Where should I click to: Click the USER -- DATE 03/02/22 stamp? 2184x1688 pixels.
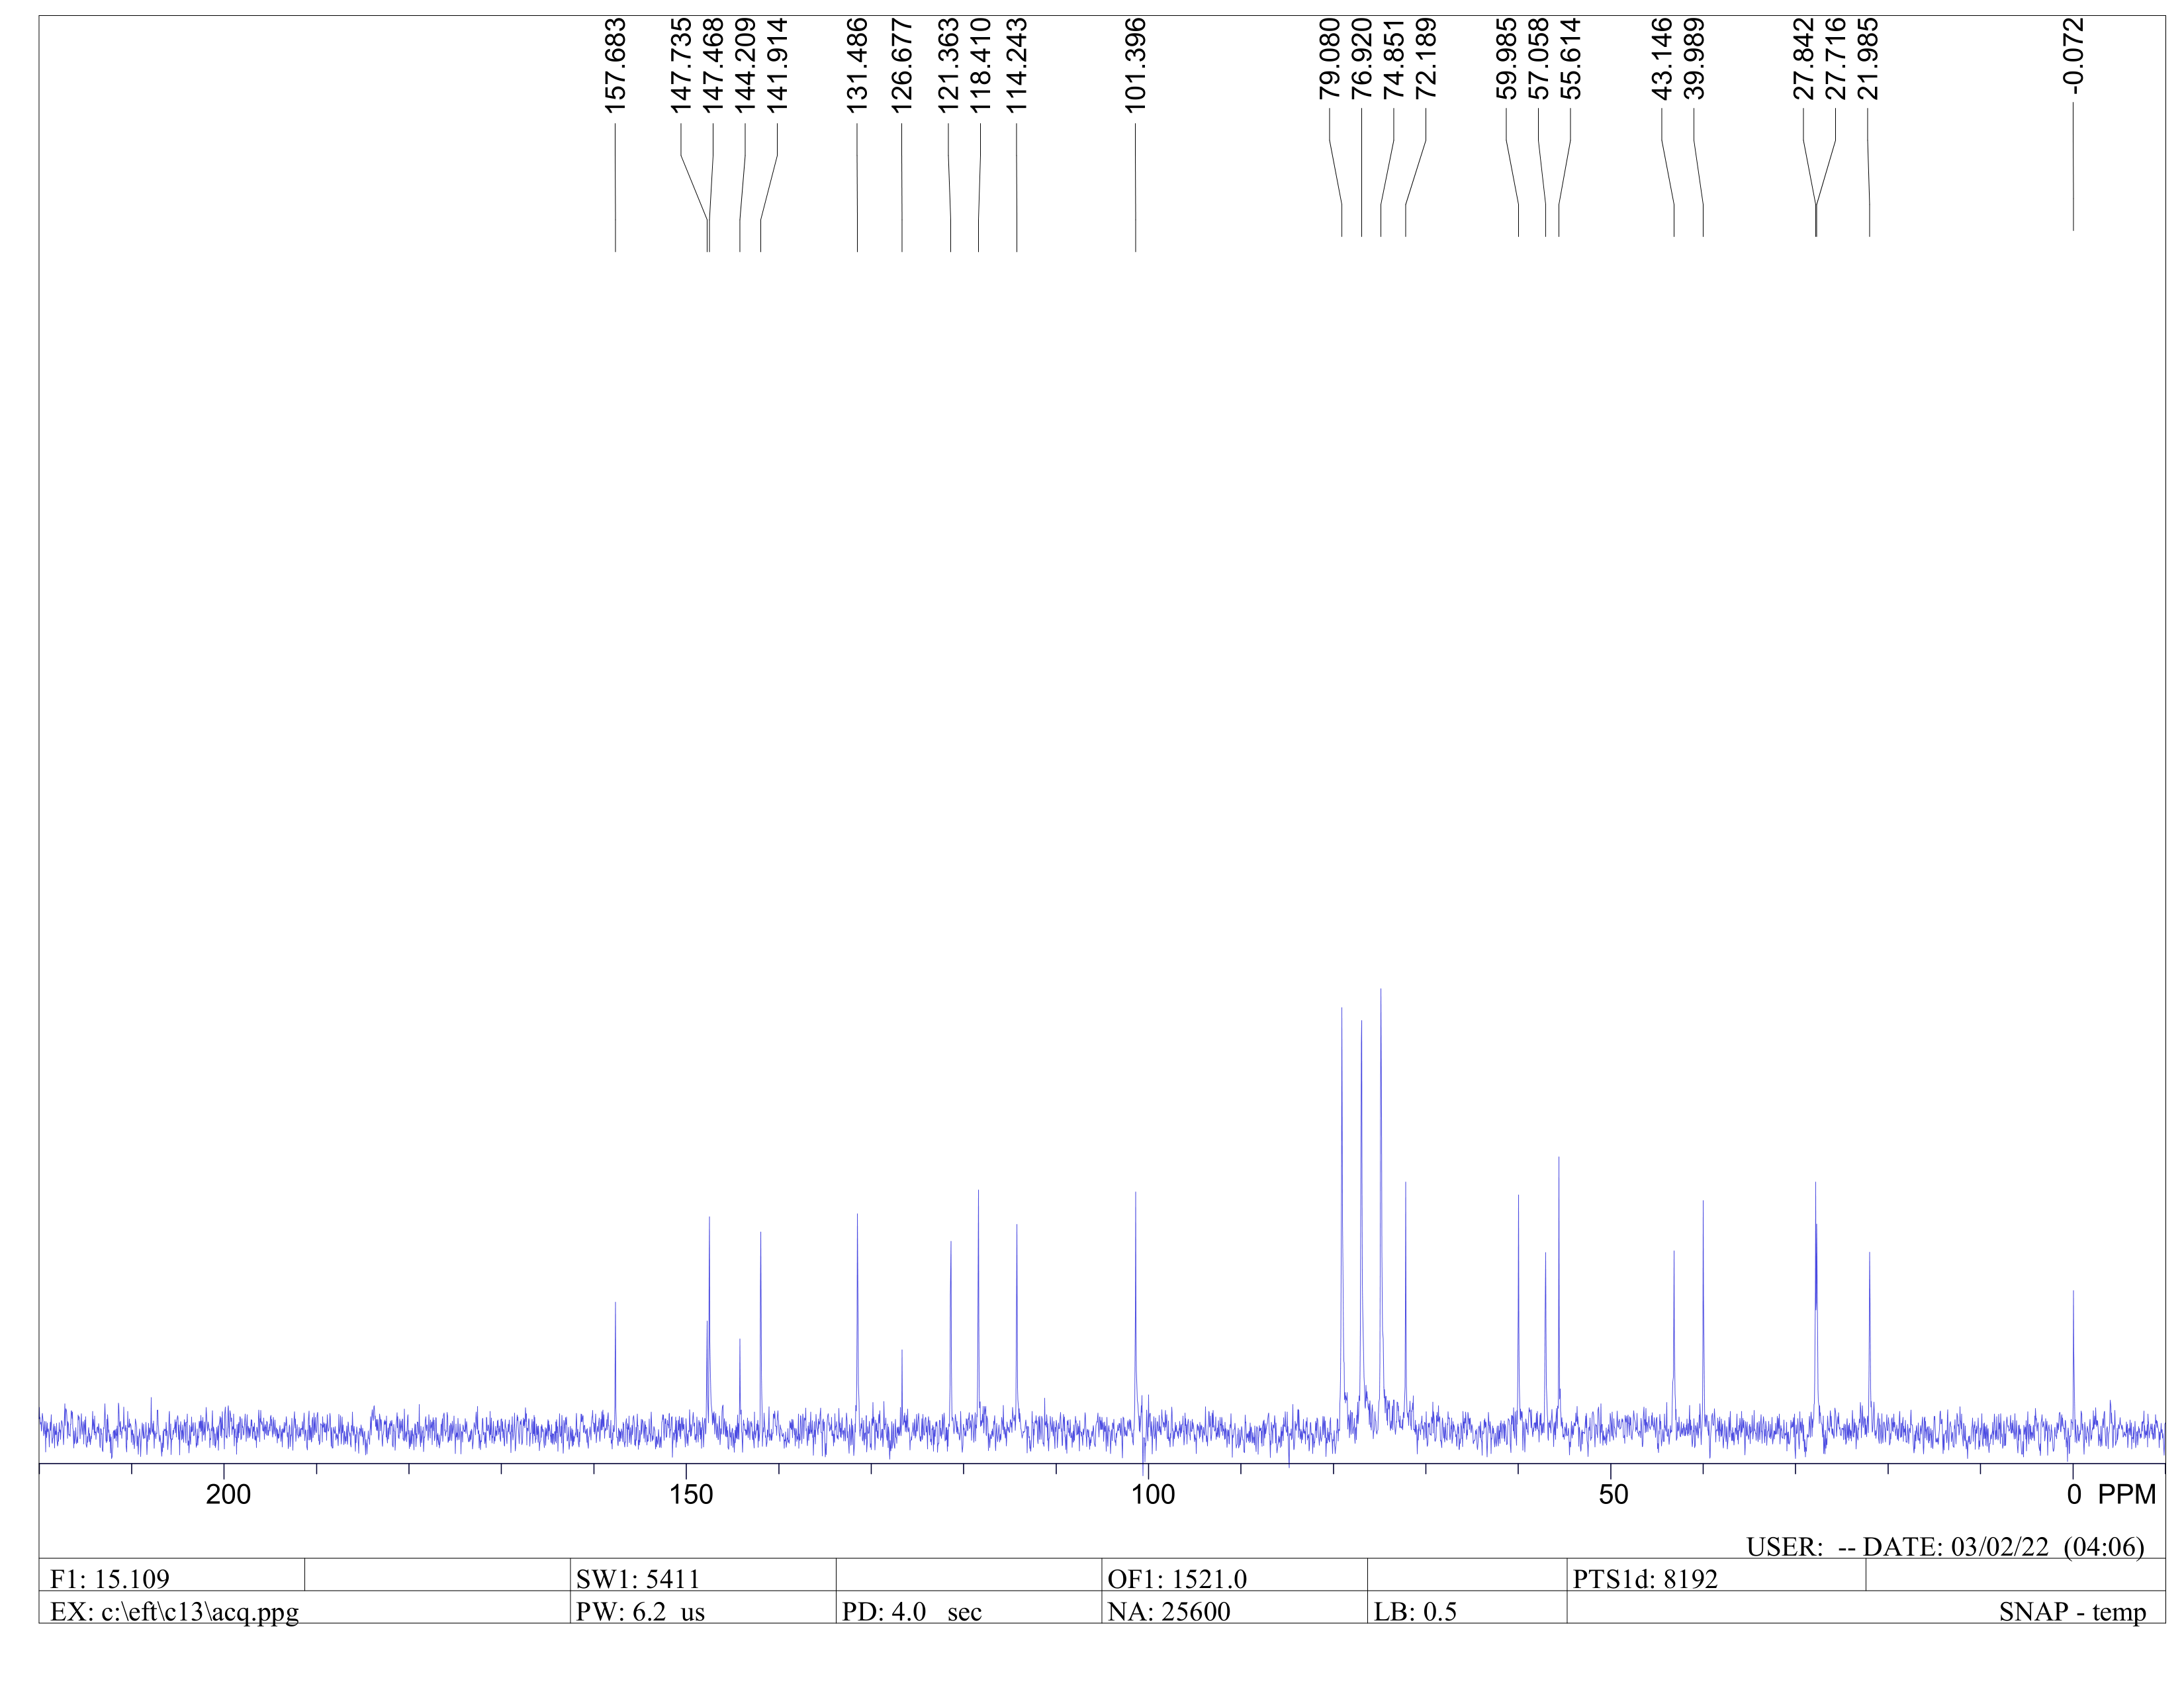pyautogui.click(x=1945, y=1547)
